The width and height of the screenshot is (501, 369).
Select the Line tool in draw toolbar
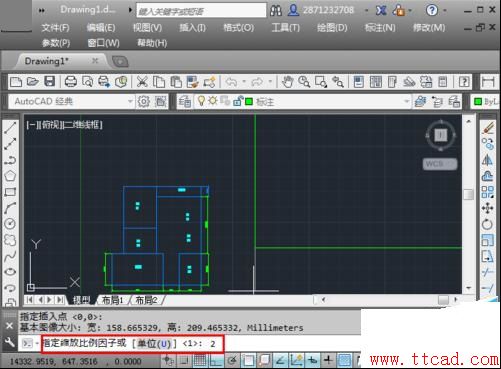pos(10,127)
